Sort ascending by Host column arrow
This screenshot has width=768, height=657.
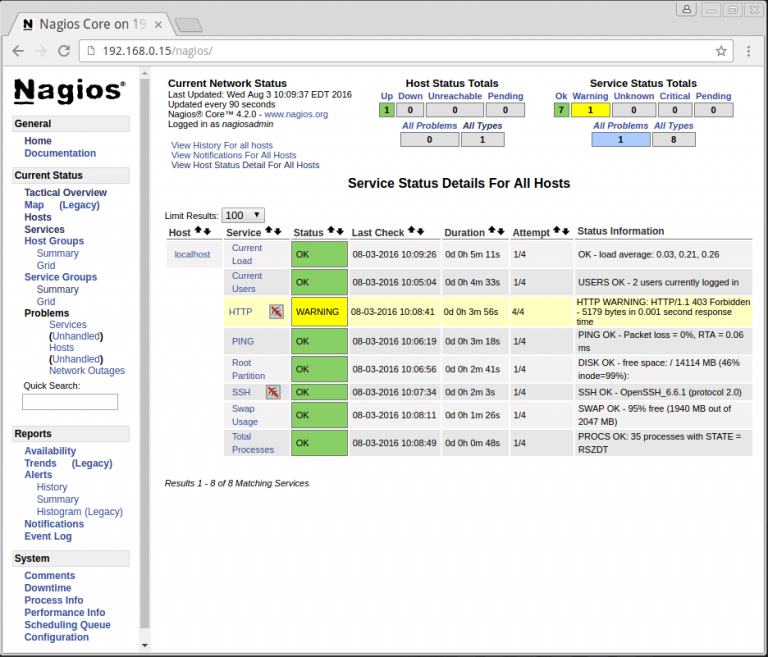197,232
